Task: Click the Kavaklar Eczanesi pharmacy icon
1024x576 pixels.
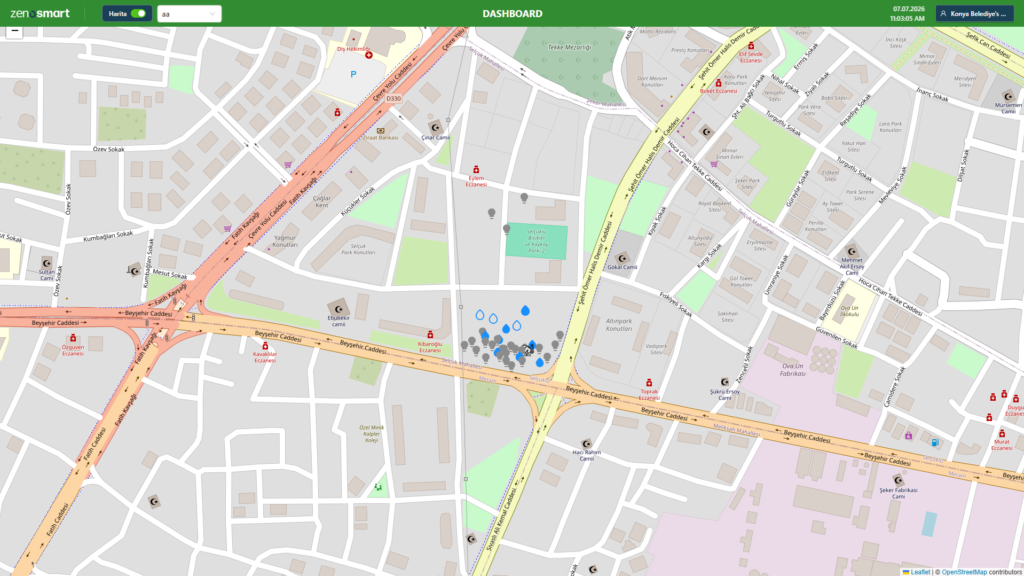Action: 265,346
